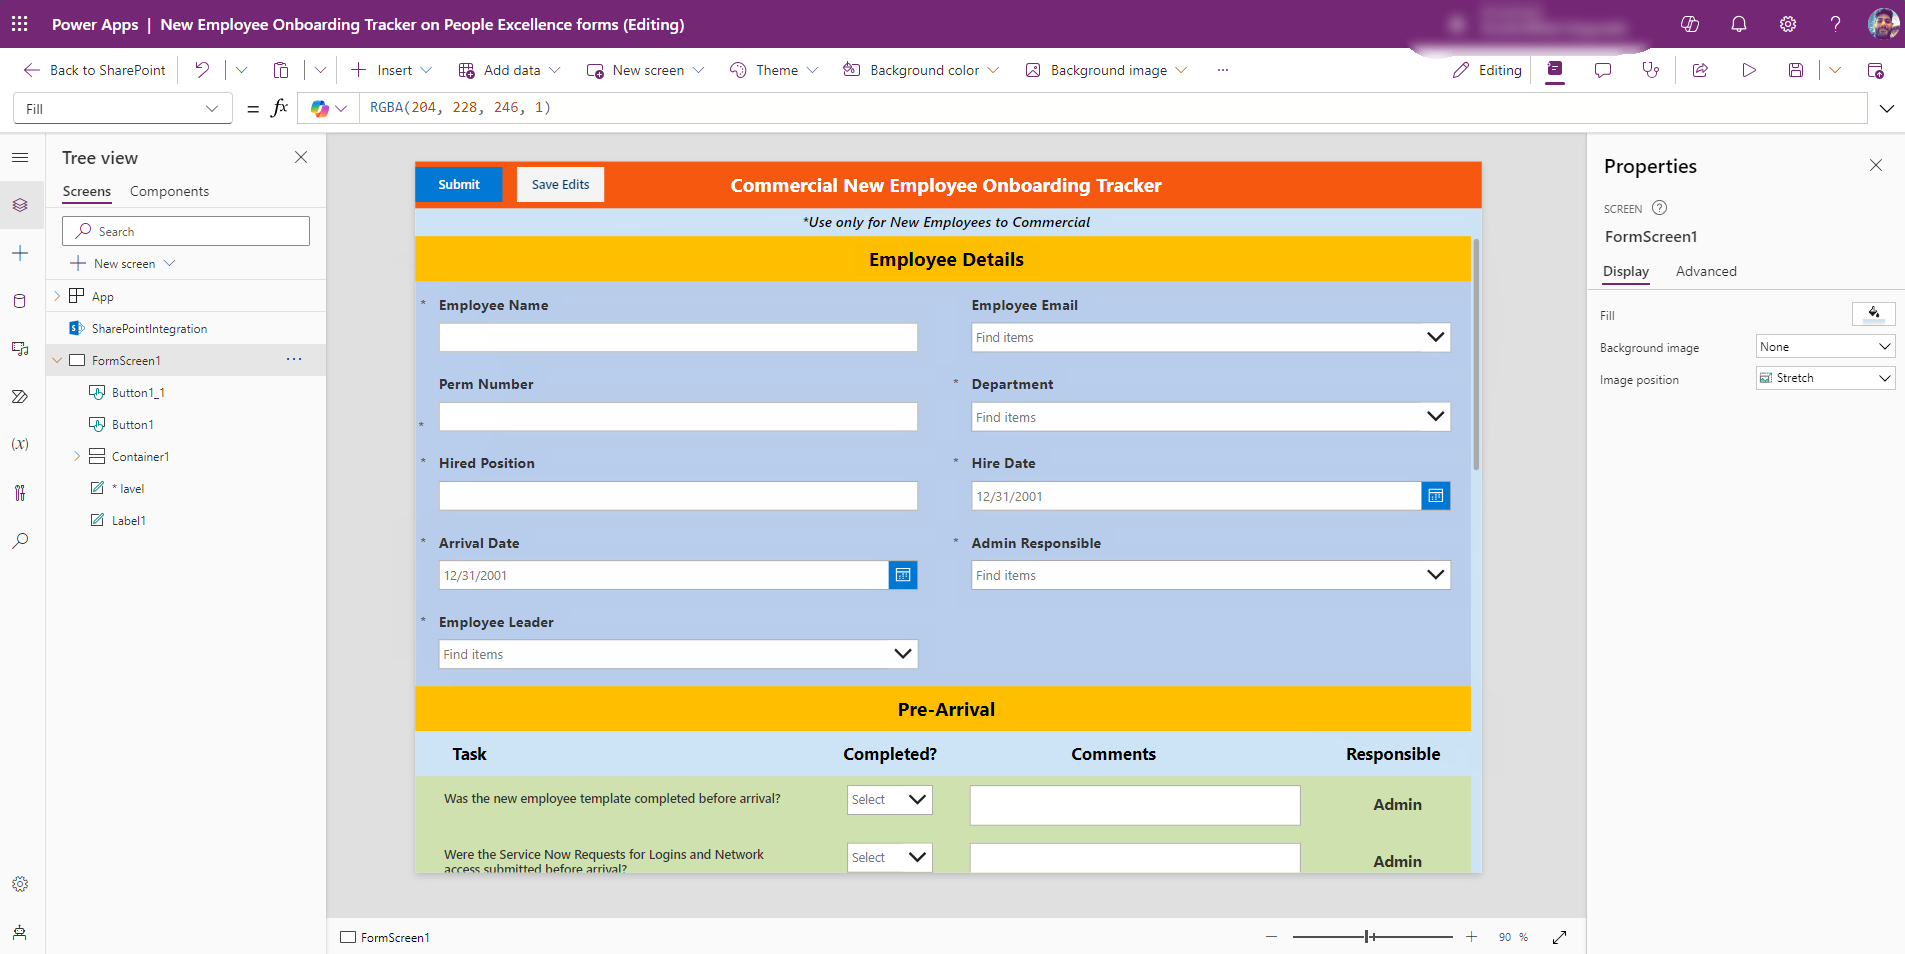Open the Add data menu
The height and width of the screenshot is (954, 1905).
[509, 70]
